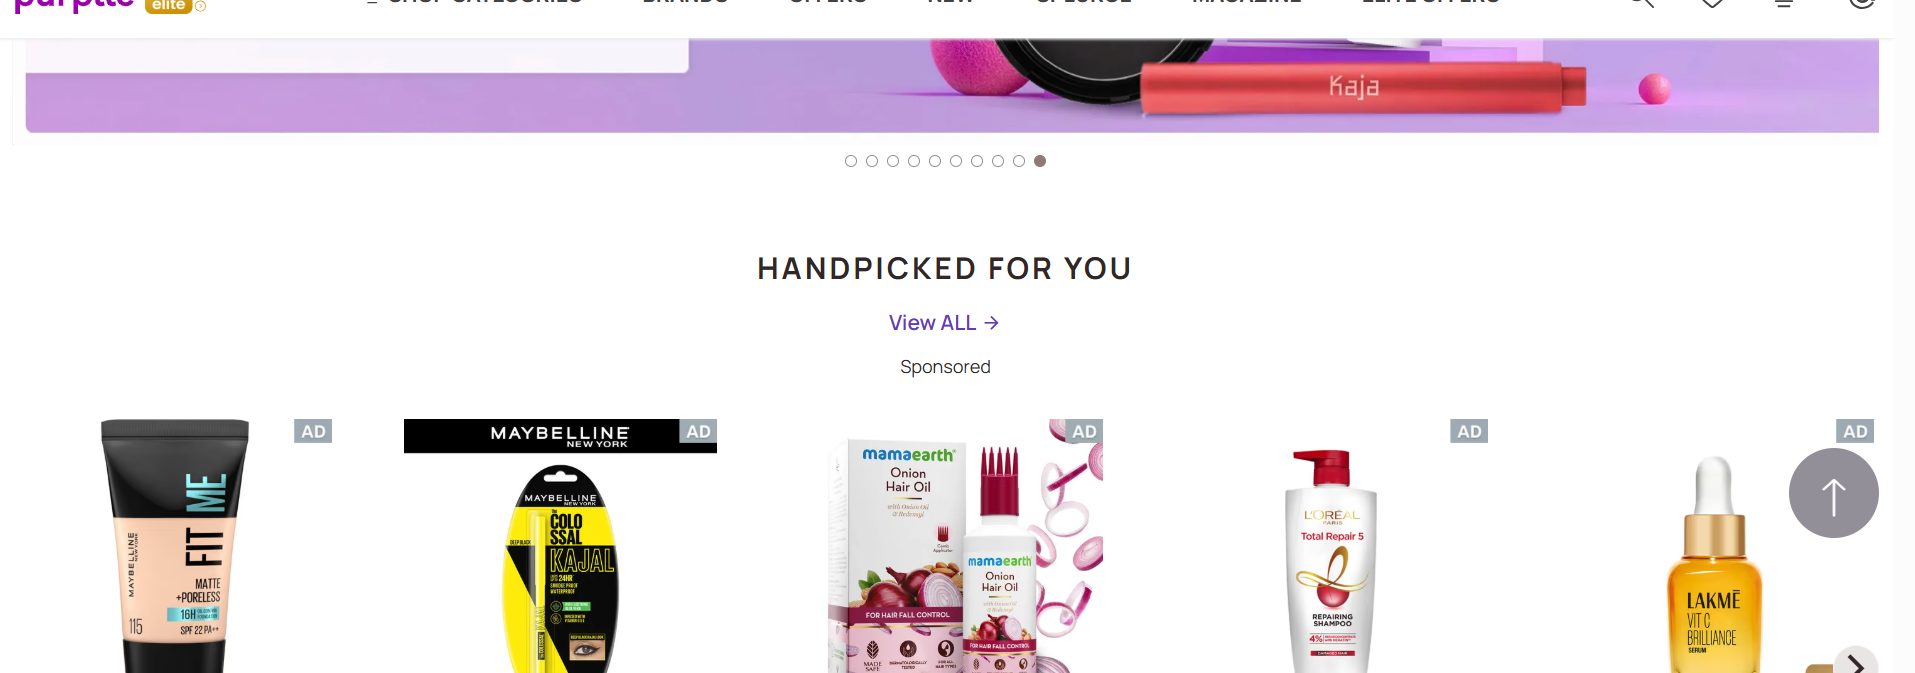
Task: Click the AD badge on Colossal Kajal product
Action: 698,431
